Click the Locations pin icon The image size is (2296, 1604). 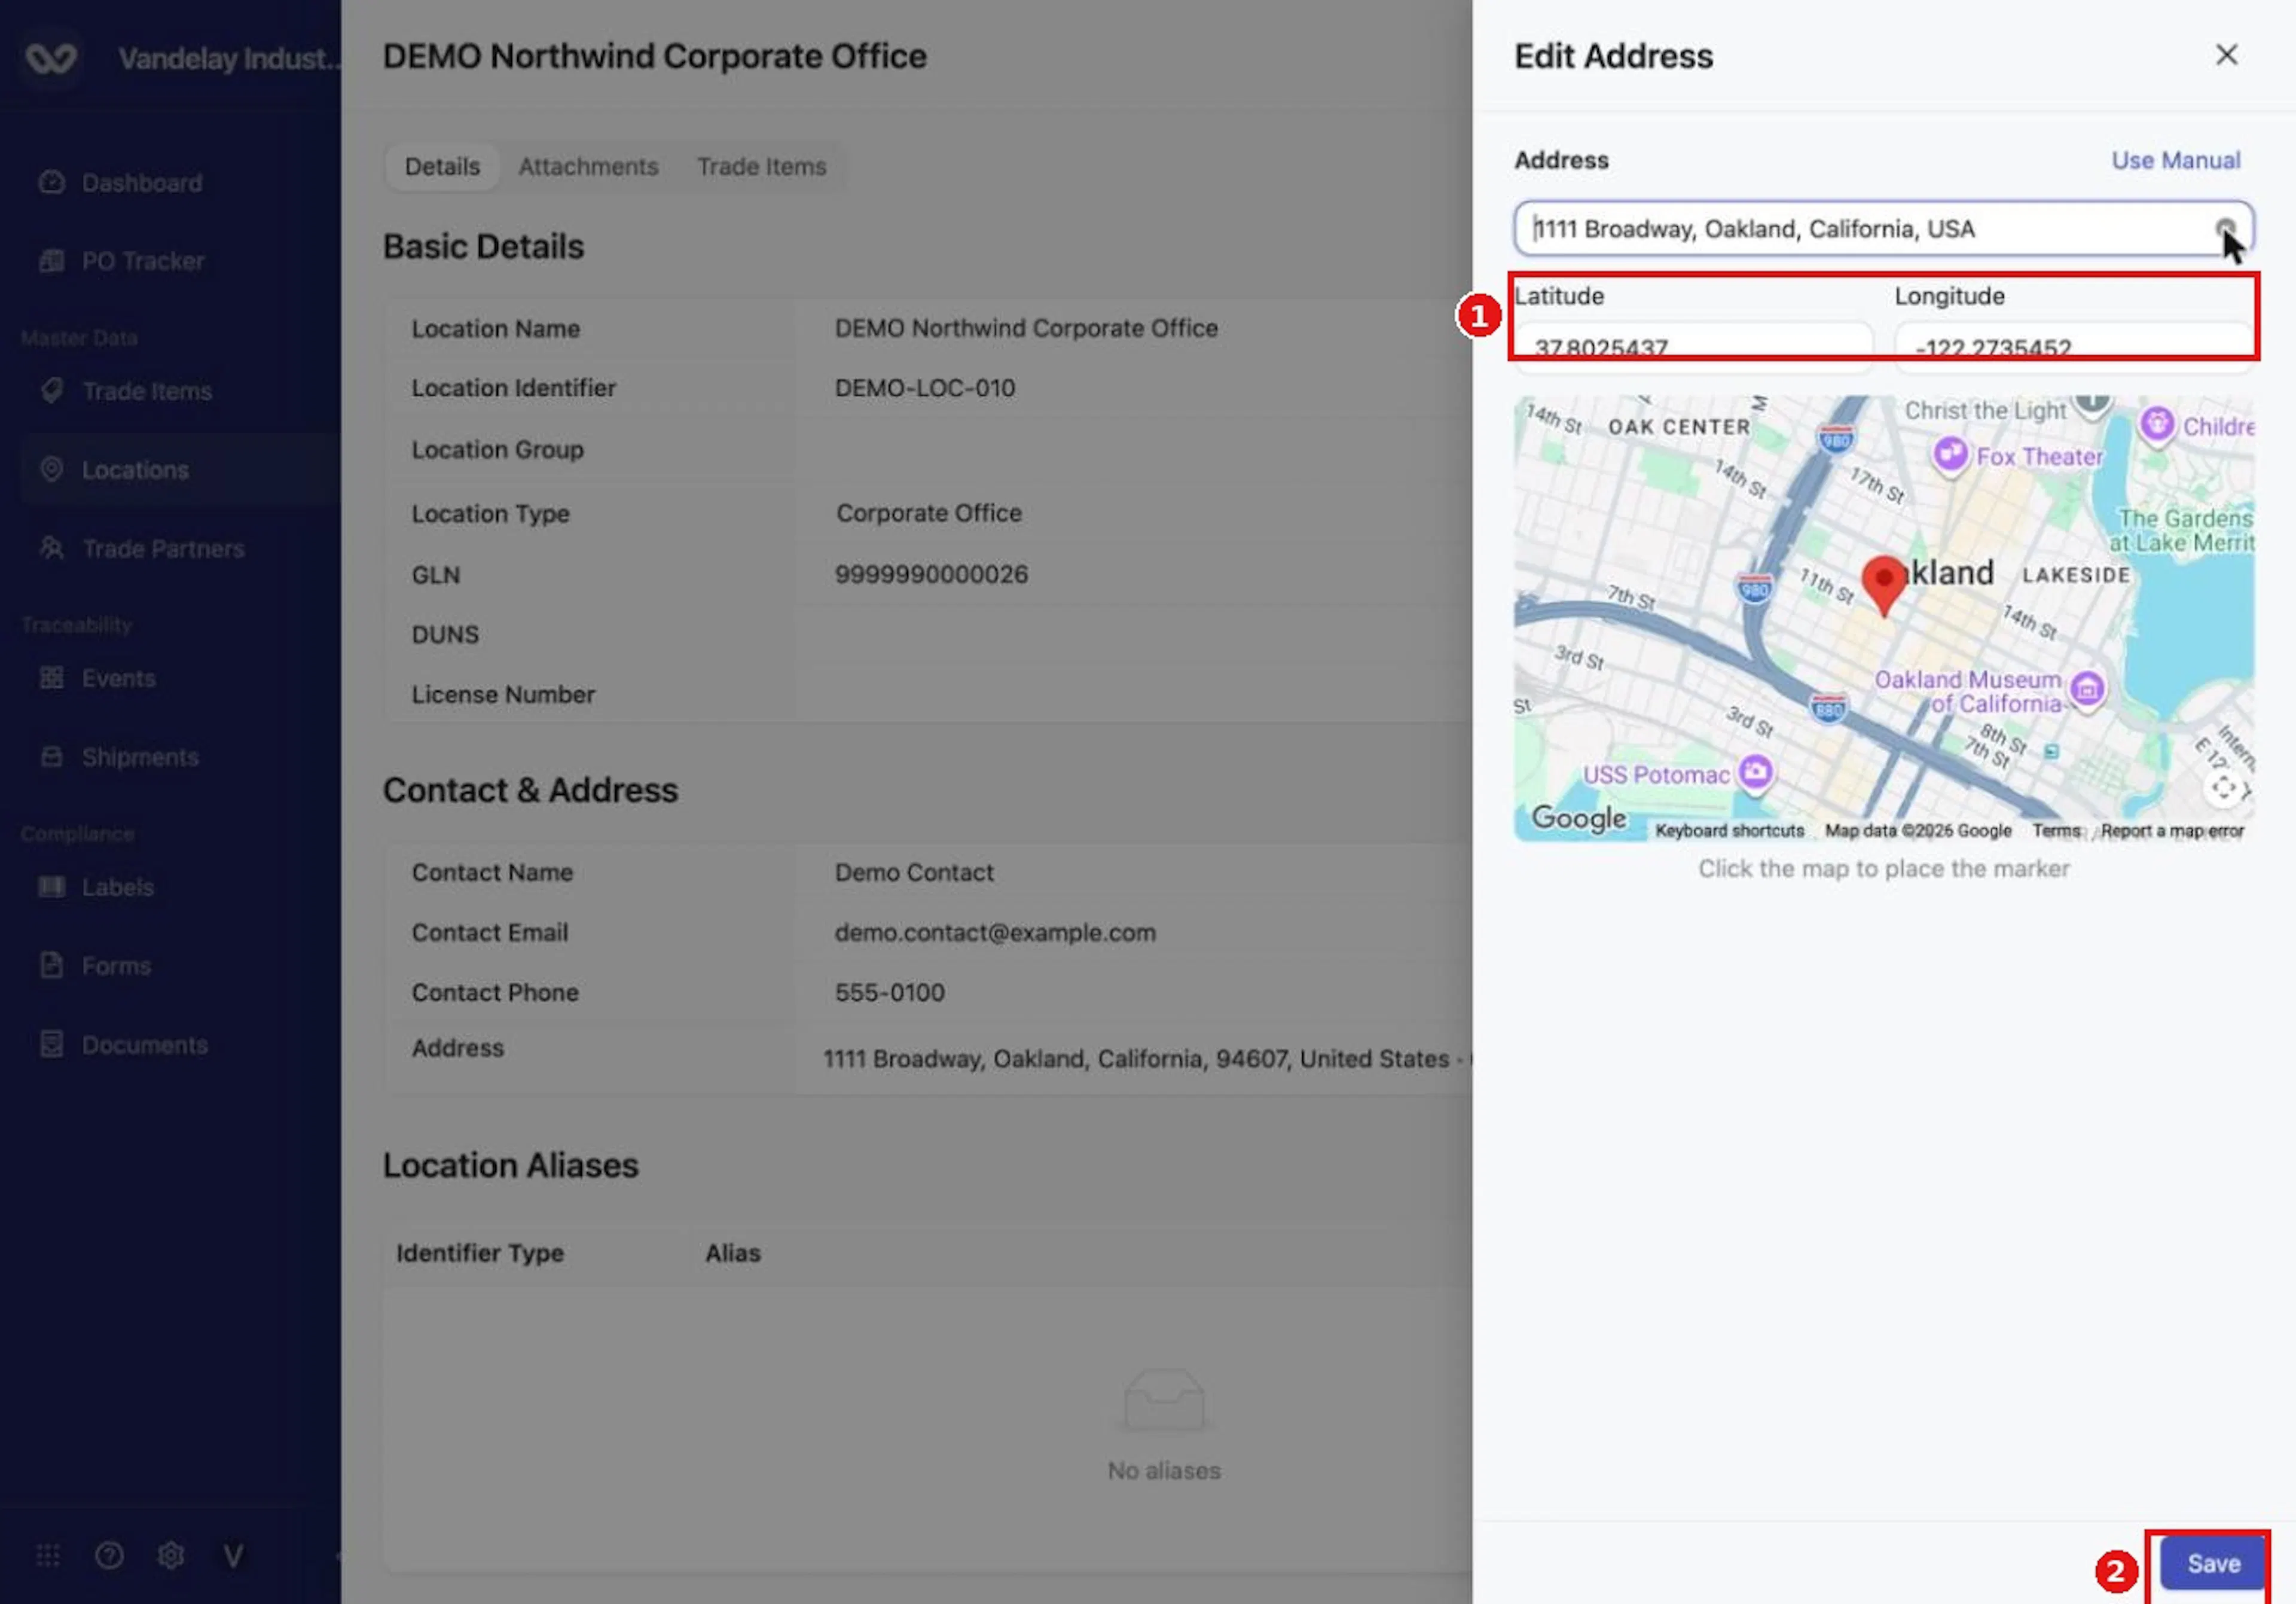(x=51, y=469)
